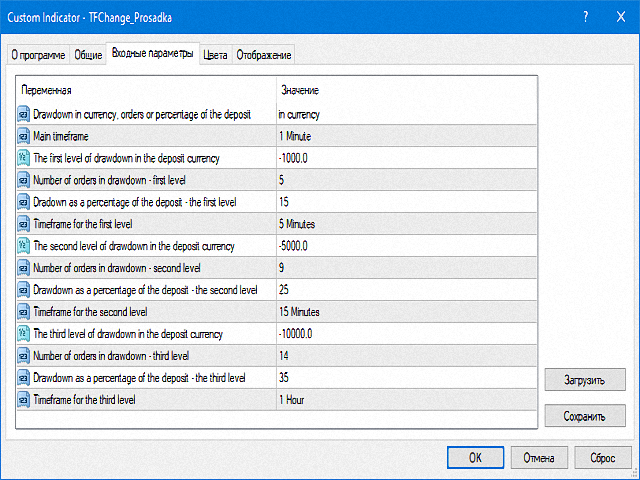Screen dimensions: 640x480
Task: Select icon beside Timeframe for the second level
Action: [x=24, y=312]
